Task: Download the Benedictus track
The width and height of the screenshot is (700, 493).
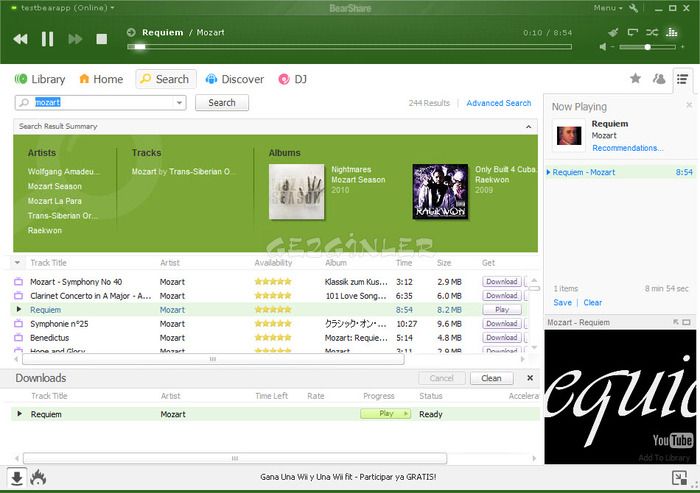Action: (x=502, y=338)
